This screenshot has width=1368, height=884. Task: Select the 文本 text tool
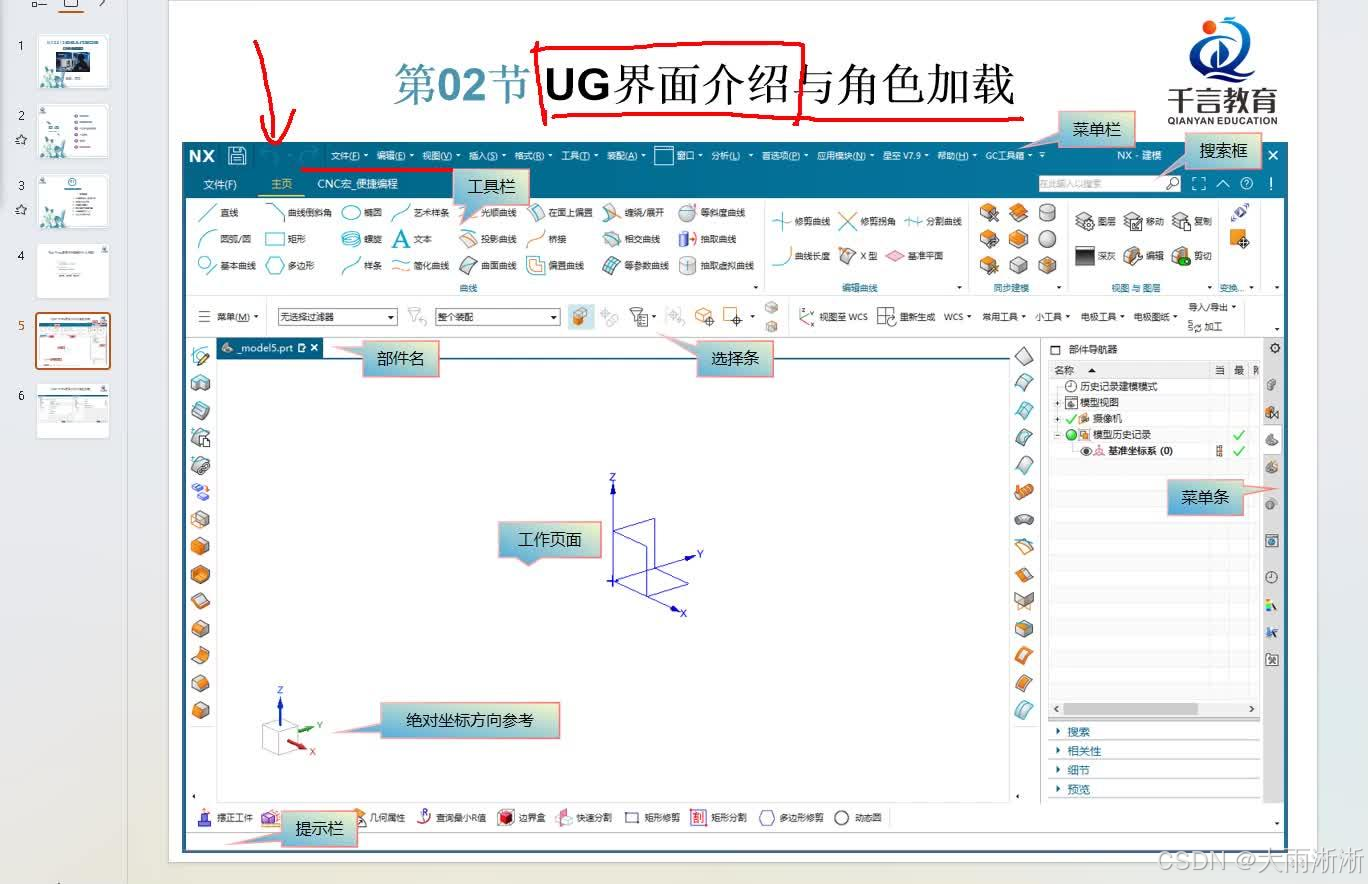coord(411,239)
